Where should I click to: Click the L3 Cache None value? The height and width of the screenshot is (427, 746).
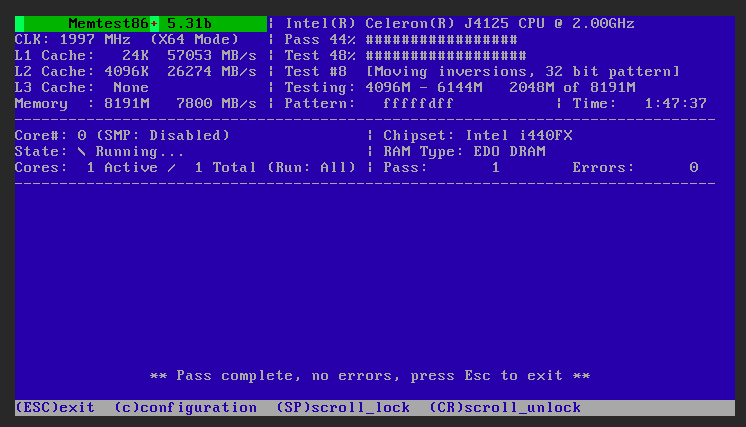131,87
